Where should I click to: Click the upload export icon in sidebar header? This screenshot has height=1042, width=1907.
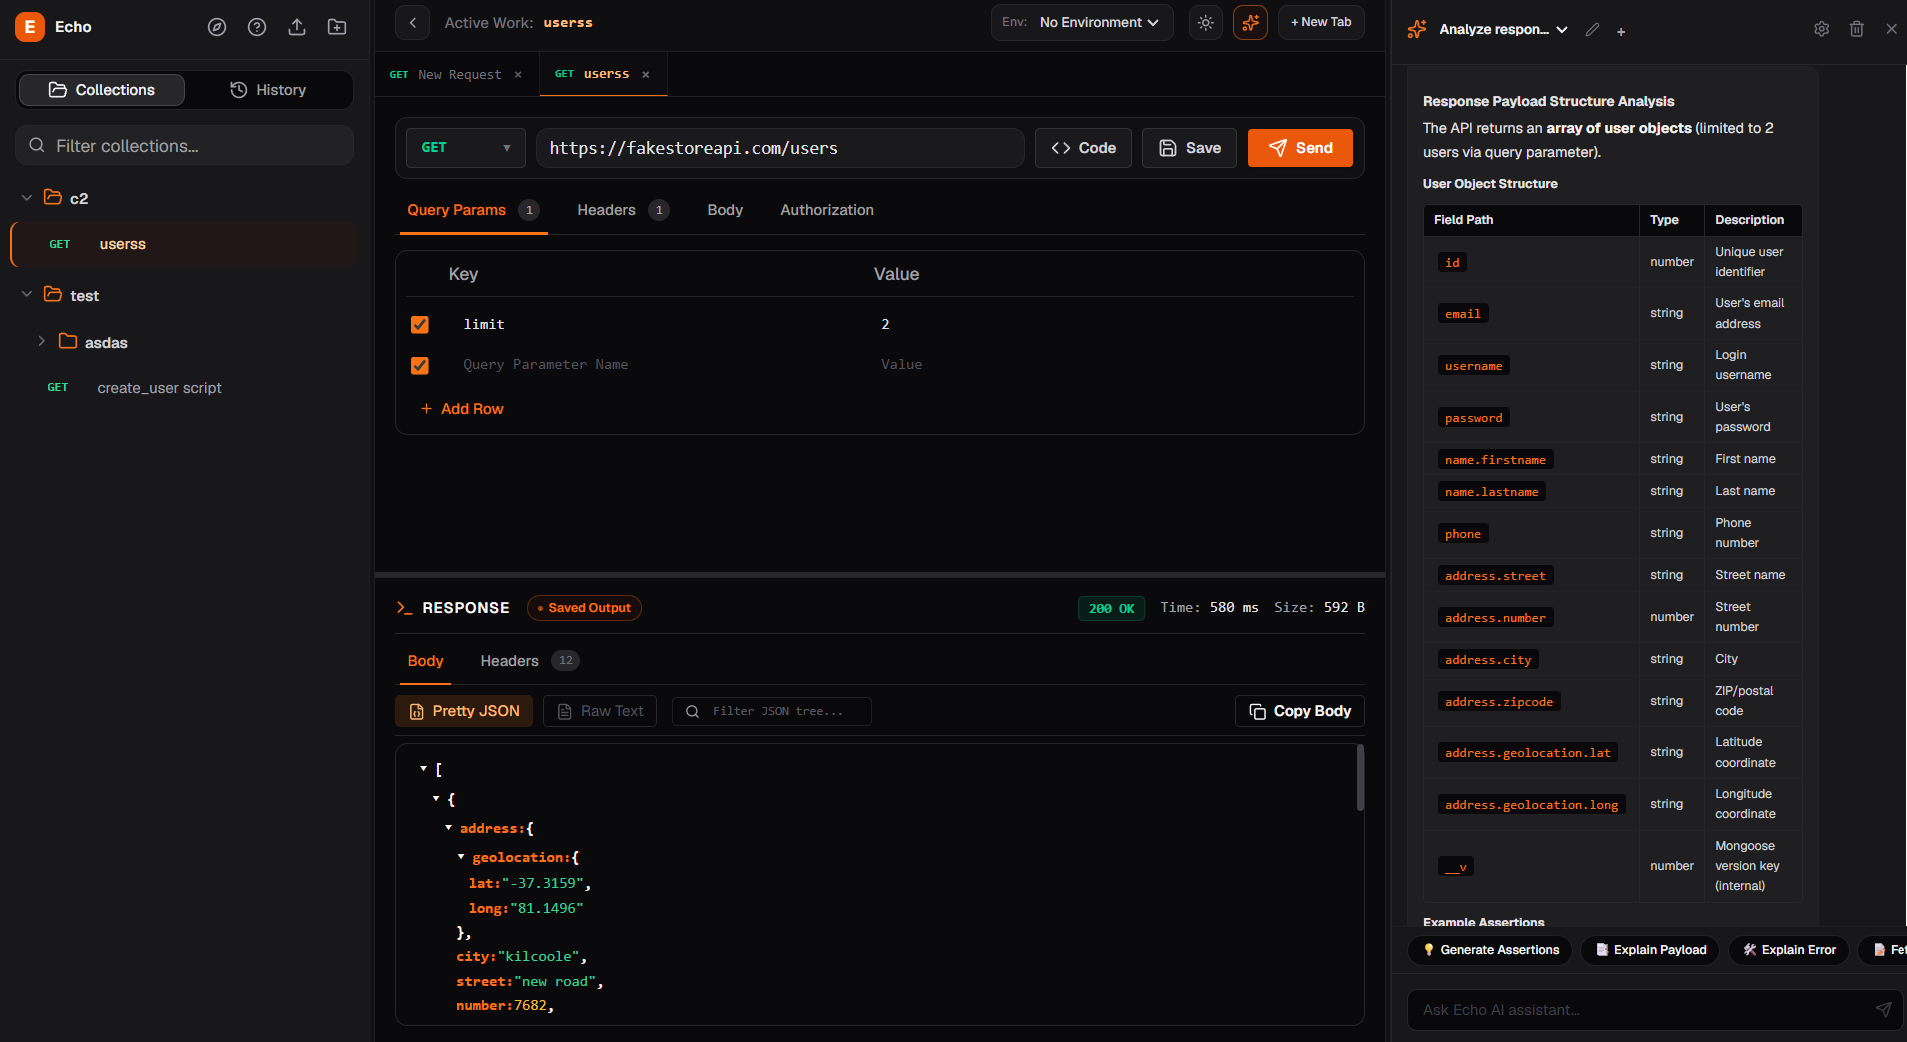click(297, 27)
